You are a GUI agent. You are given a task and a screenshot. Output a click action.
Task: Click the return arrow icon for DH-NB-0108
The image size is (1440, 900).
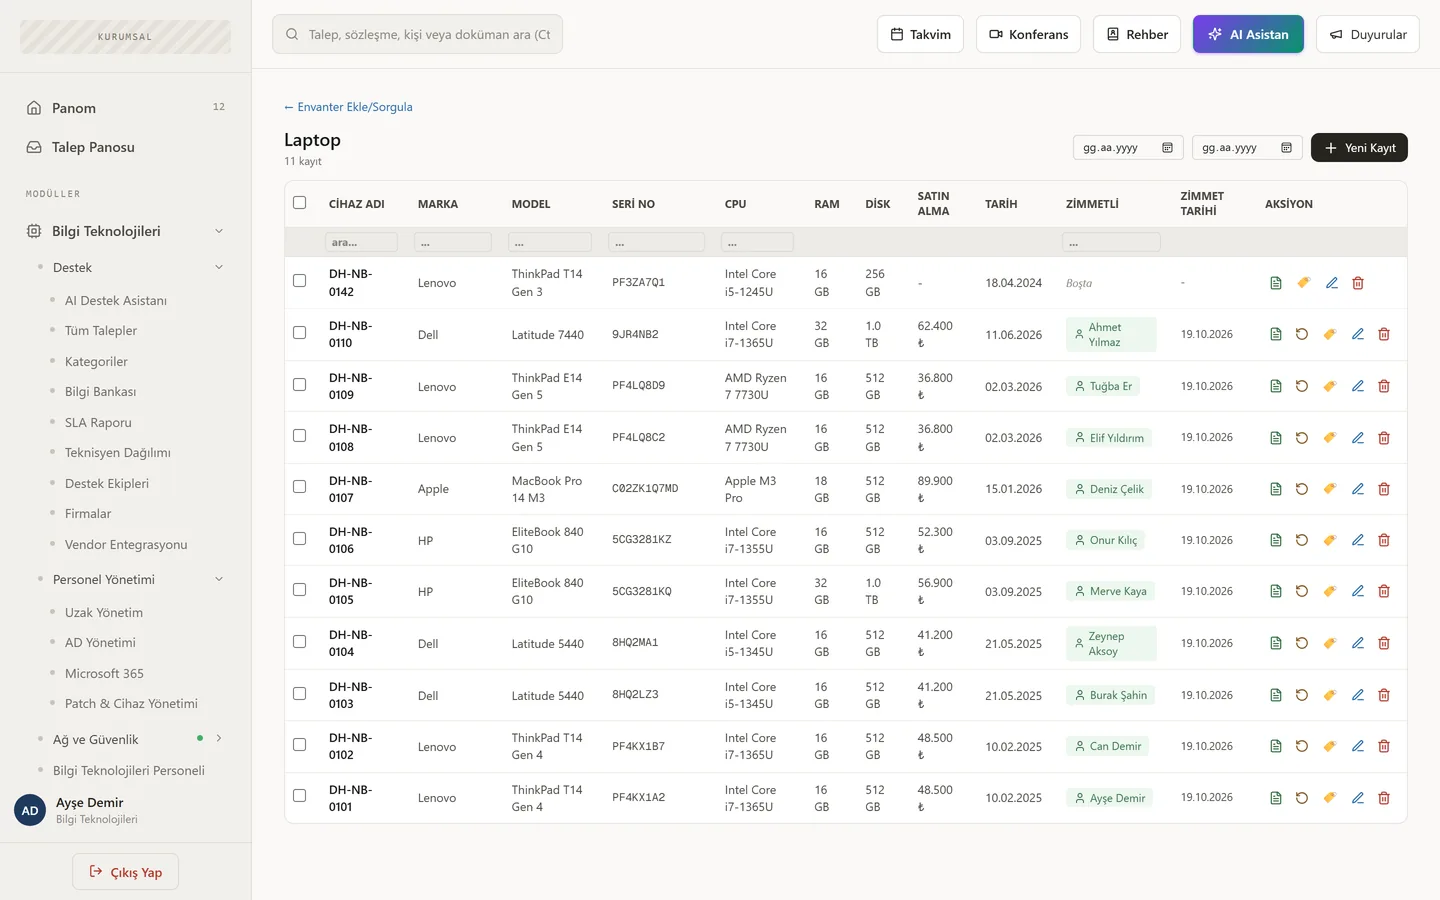pyautogui.click(x=1302, y=438)
